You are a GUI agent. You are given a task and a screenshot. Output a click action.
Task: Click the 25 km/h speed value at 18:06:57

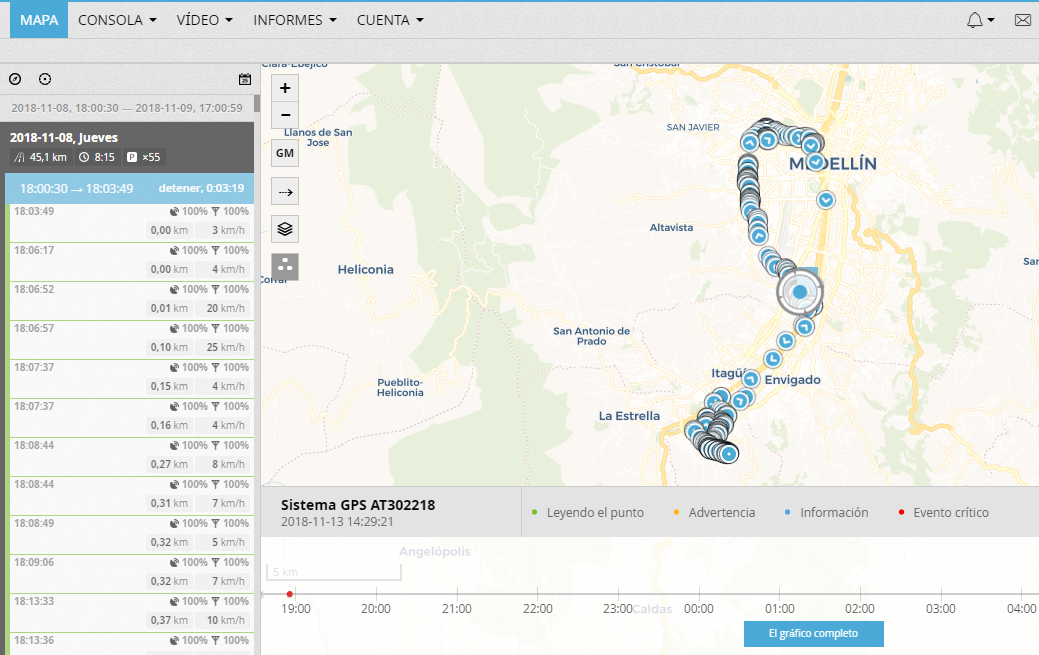point(225,347)
